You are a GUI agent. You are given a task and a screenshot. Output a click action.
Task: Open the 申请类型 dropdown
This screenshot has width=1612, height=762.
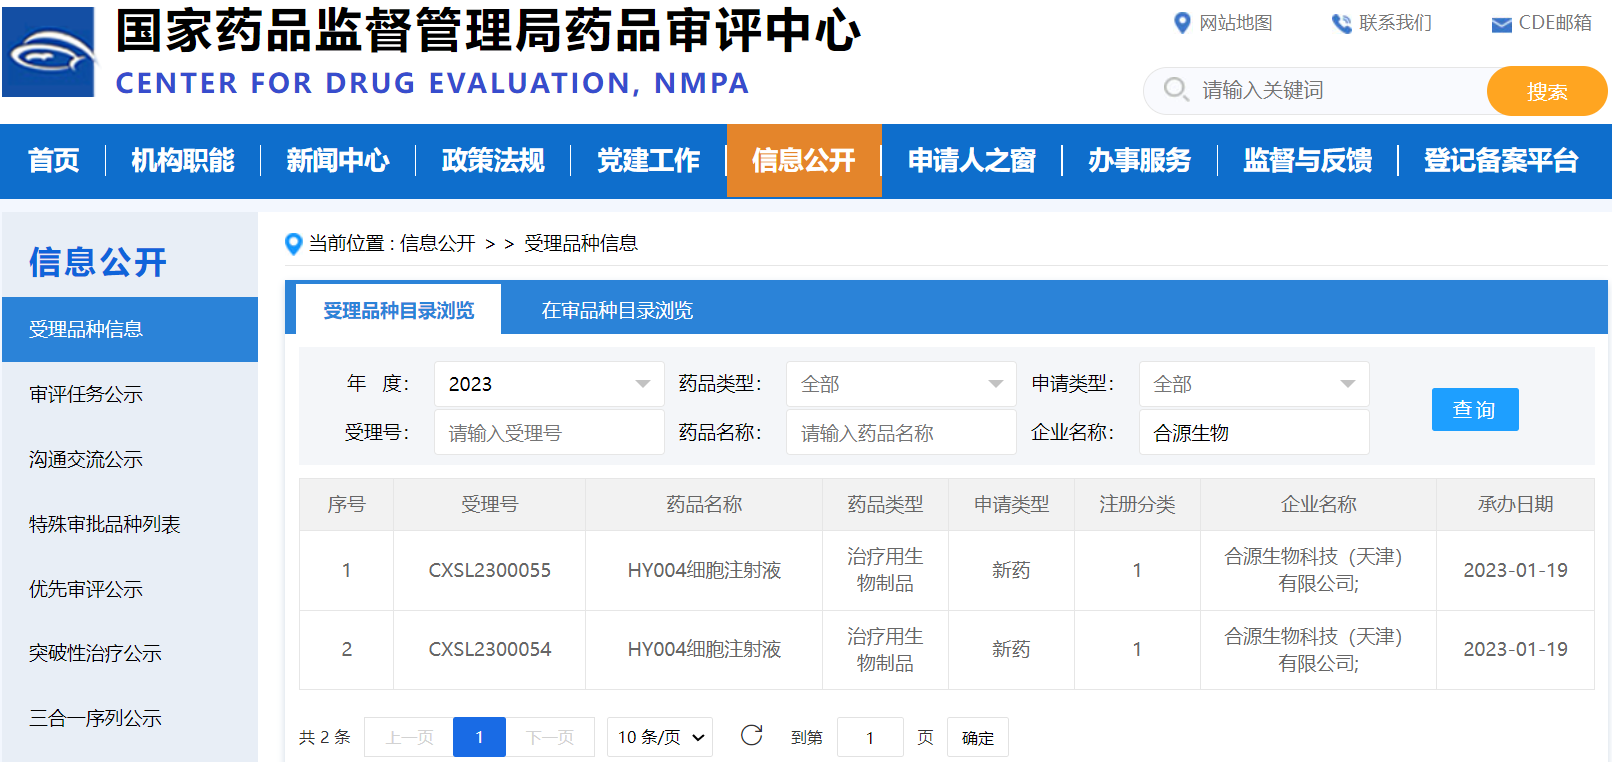coord(1254,384)
